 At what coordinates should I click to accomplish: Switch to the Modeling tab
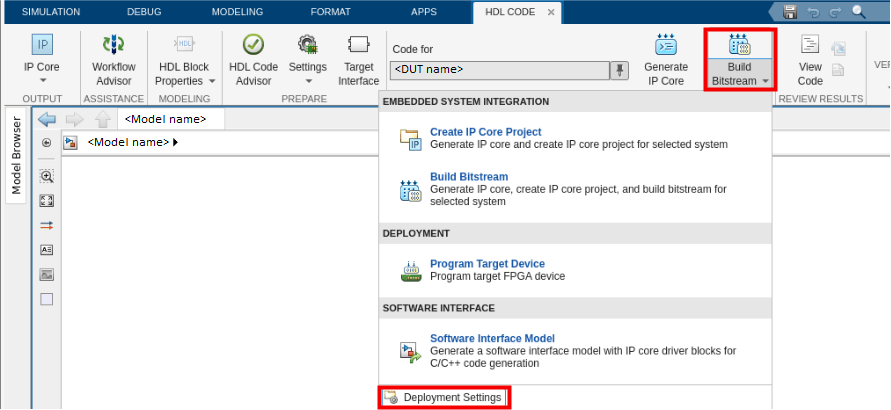click(237, 12)
